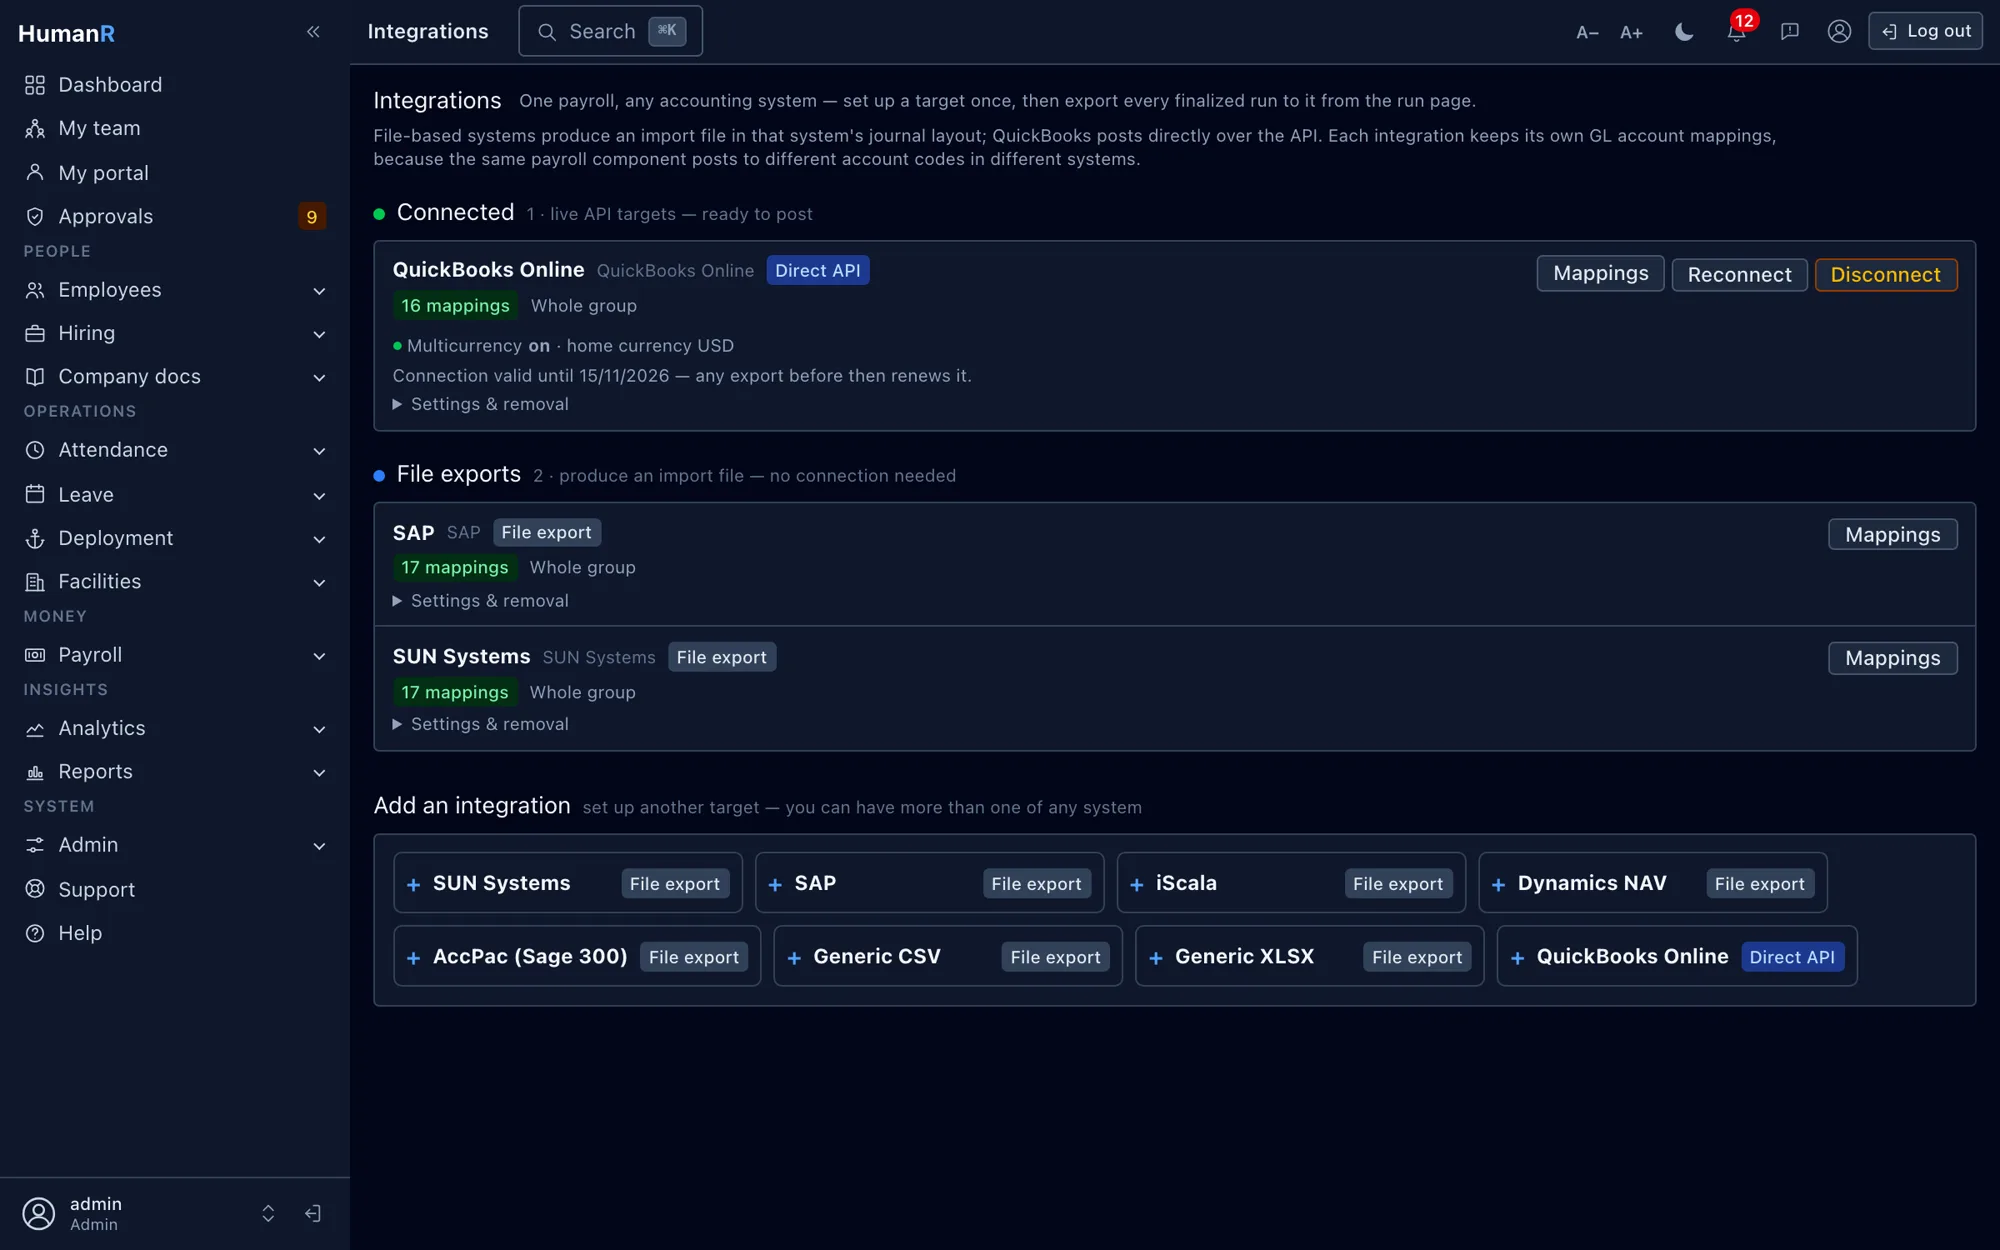Expand SAP Settings & removal
Screen dimensions: 2000x1250
[481, 601]
